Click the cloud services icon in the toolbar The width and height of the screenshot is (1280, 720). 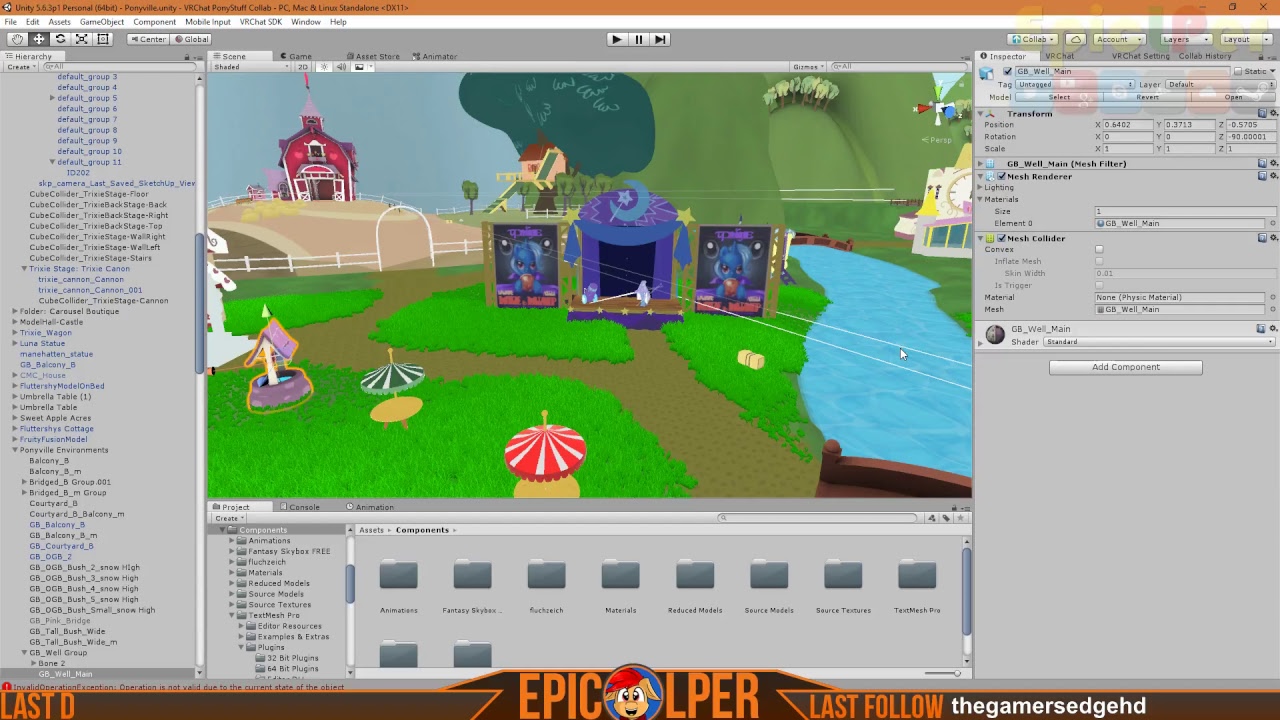[1076, 39]
